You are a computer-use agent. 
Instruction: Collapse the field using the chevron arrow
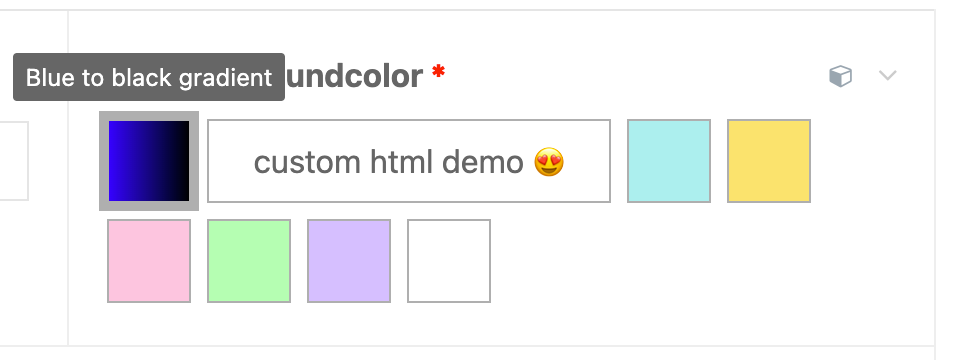point(887,75)
